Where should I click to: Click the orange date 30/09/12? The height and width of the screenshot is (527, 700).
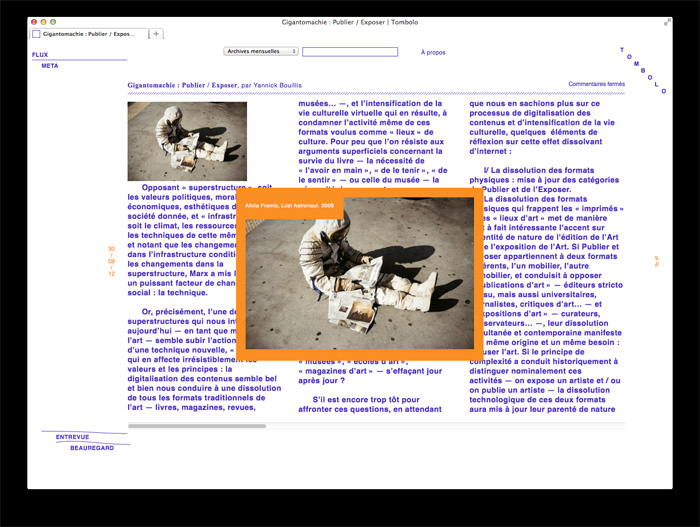[112, 261]
